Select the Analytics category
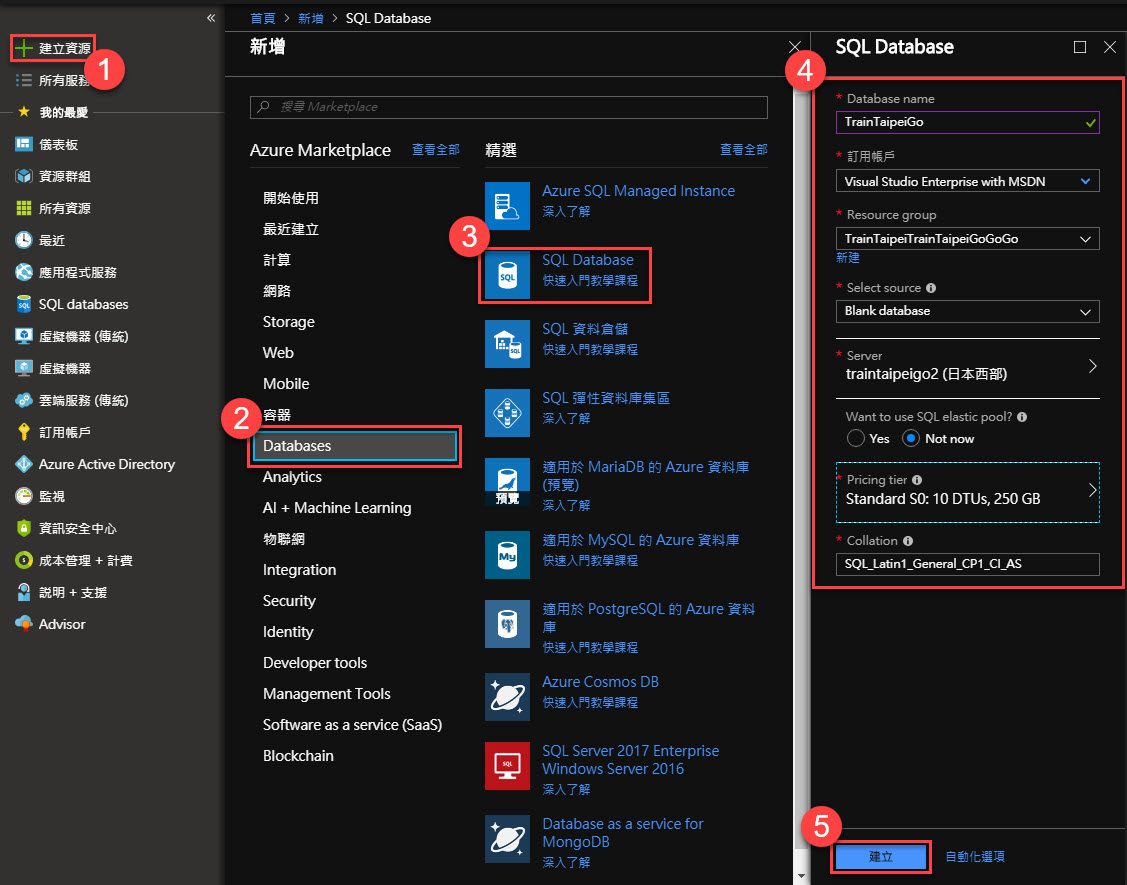Screen dimensions: 1127x885 [292, 477]
